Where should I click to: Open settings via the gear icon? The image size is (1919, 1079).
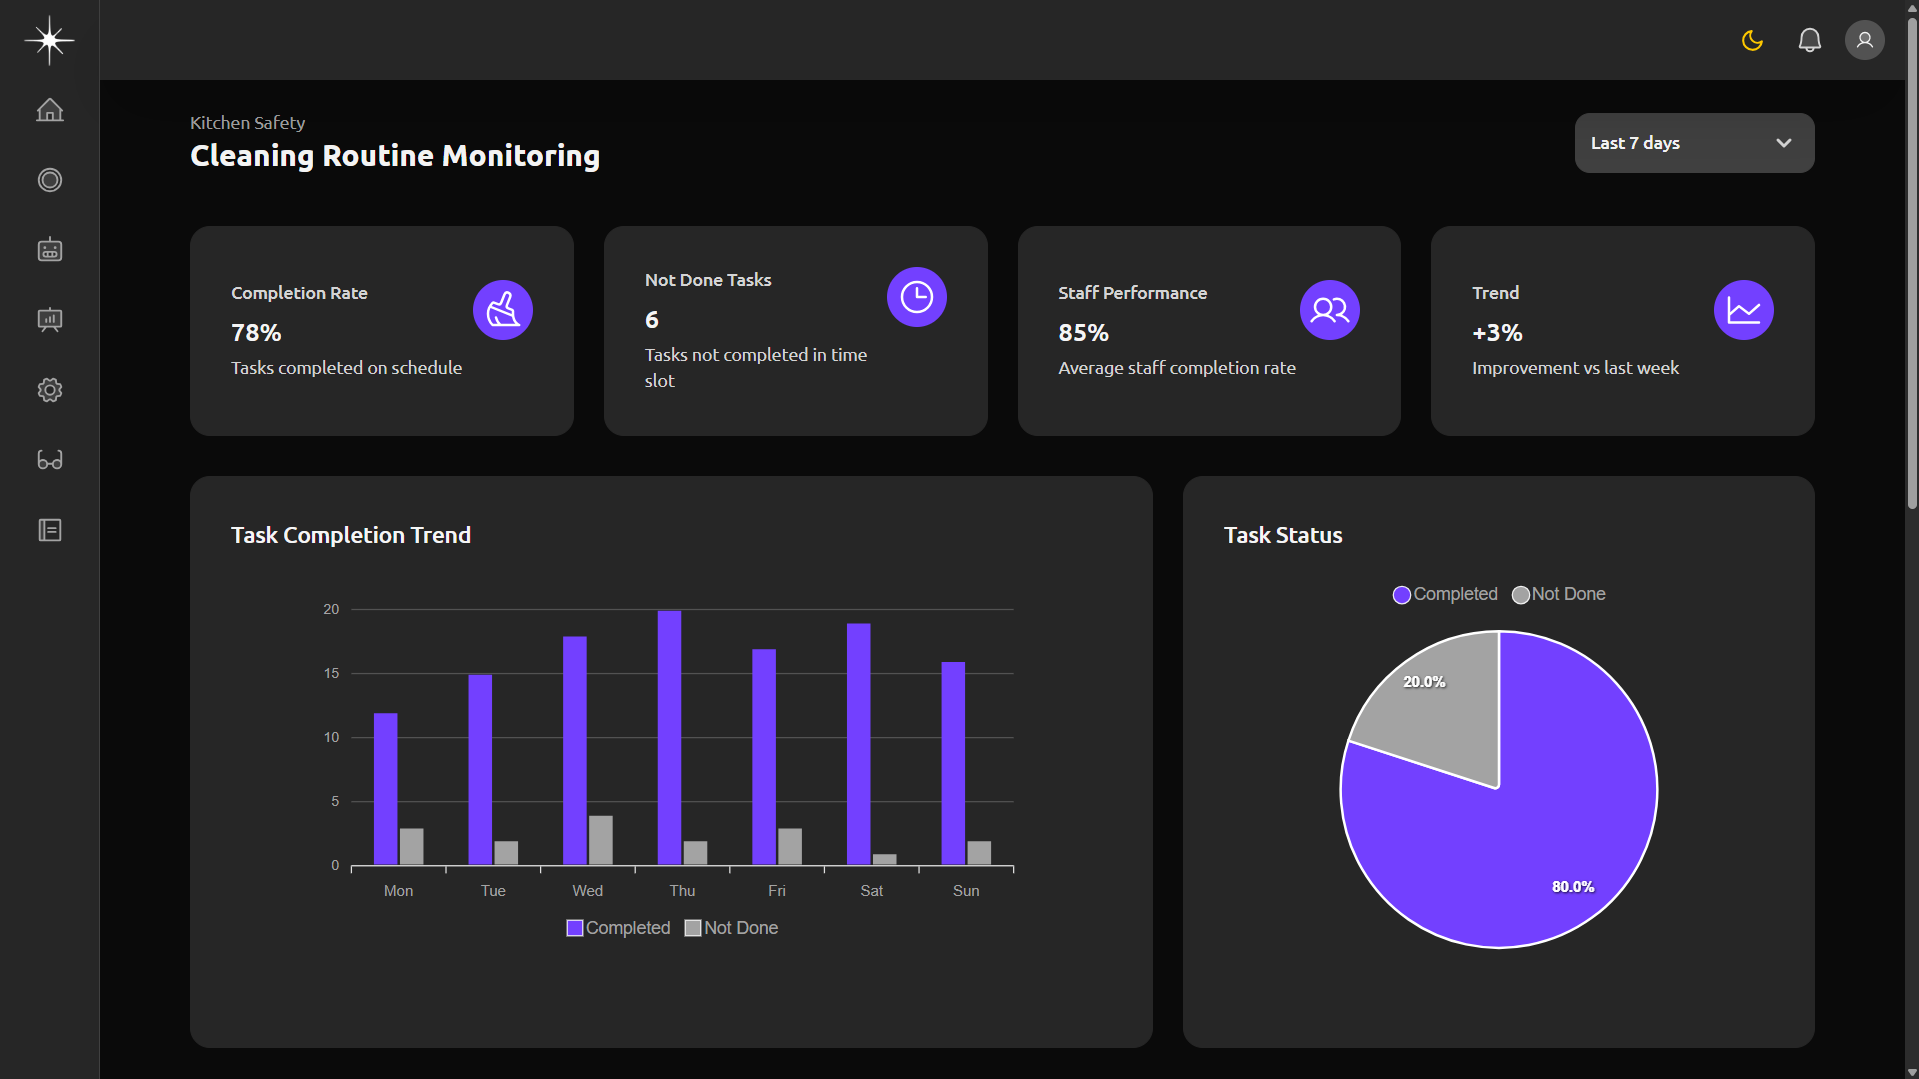pos(49,390)
